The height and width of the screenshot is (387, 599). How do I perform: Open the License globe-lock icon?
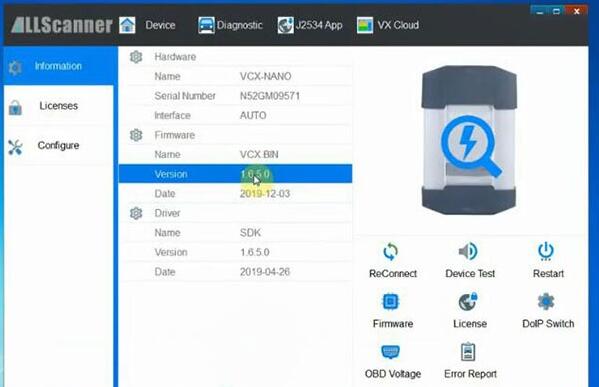[x=468, y=301]
